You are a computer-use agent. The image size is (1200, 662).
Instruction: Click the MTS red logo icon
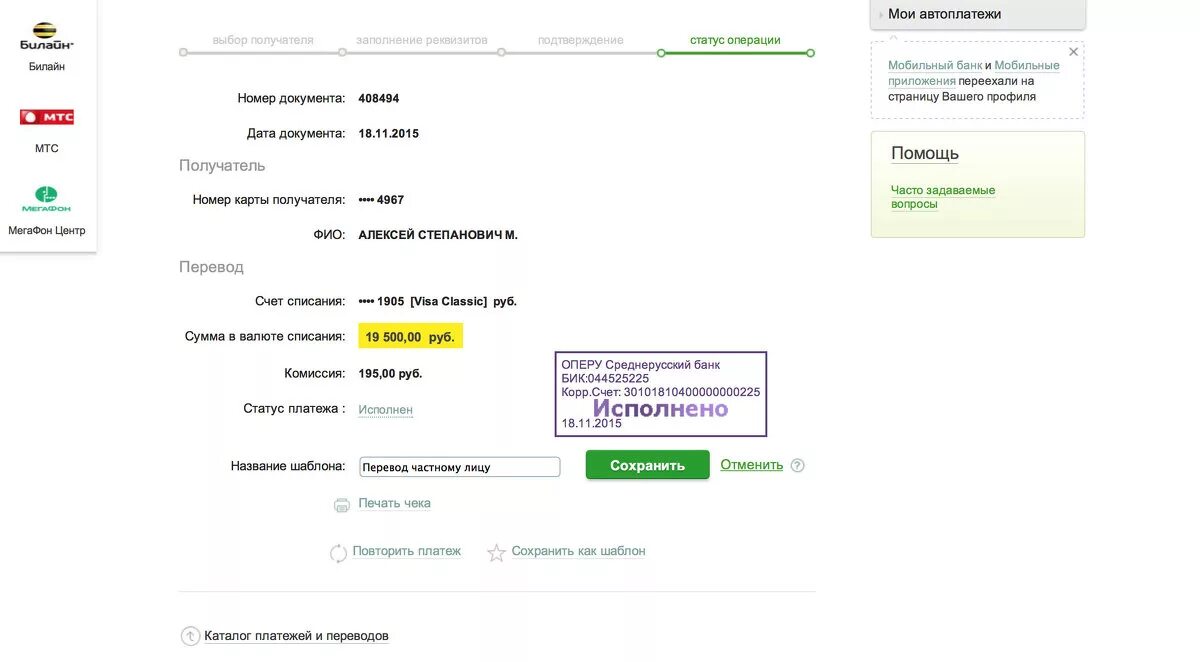click(x=47, y=117)
